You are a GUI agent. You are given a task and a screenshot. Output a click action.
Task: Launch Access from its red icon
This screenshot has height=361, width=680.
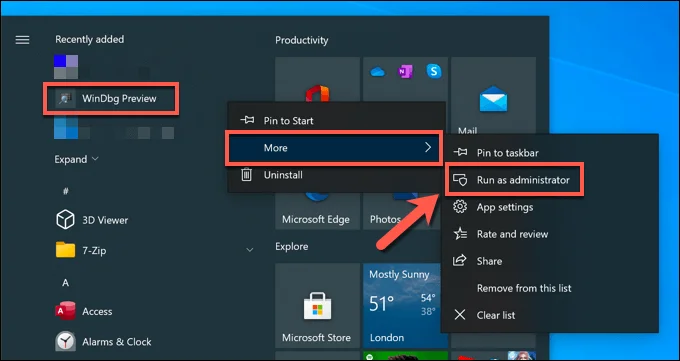[x=65, y=311]
